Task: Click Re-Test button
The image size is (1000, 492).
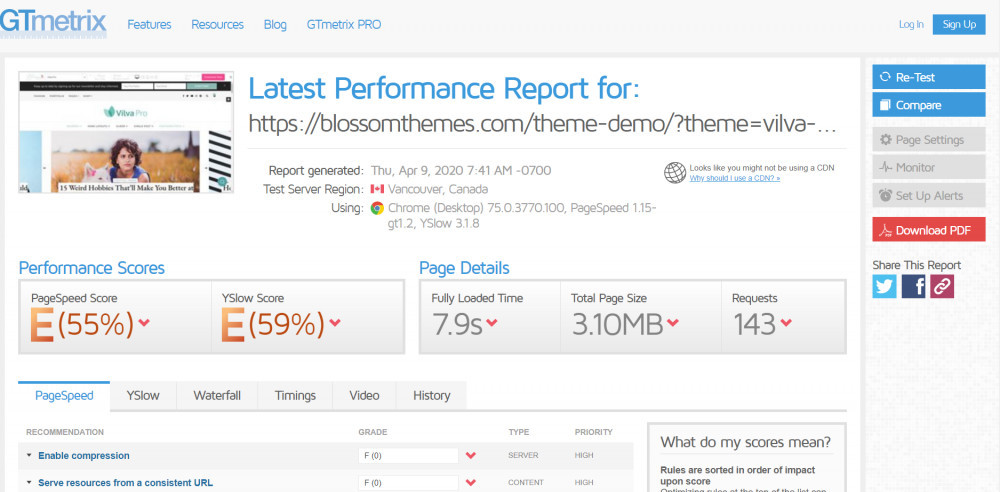Action: (929, 77)
